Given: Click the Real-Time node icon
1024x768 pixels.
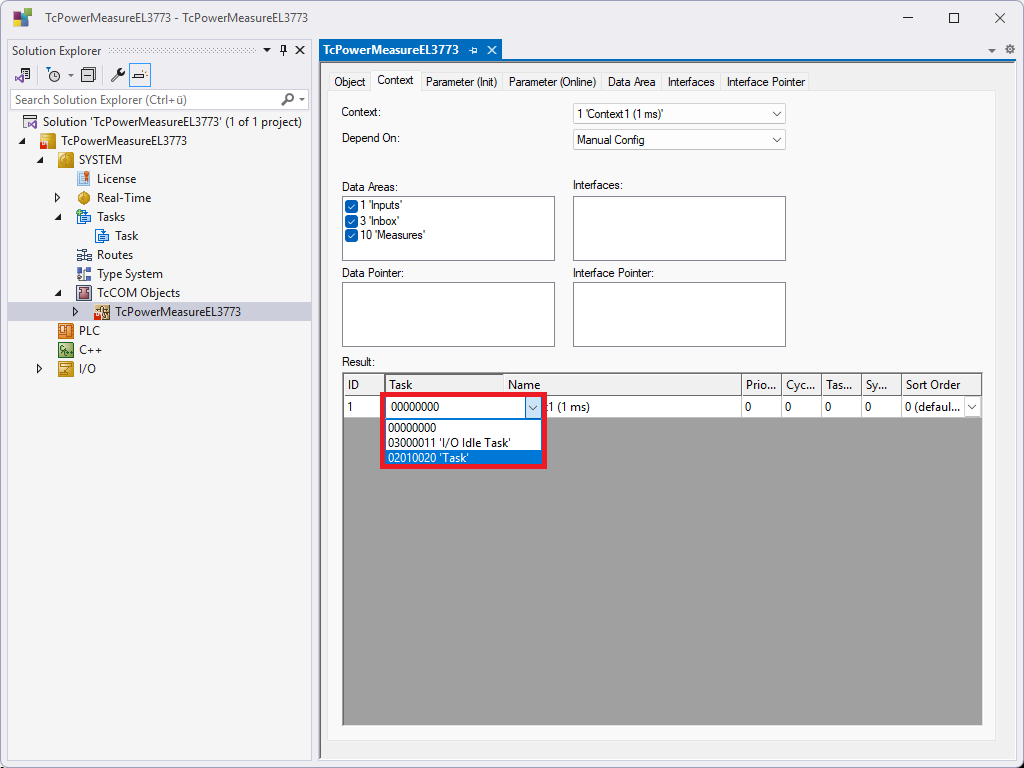Looking at the screenshot, I should (x=84, y=197).
